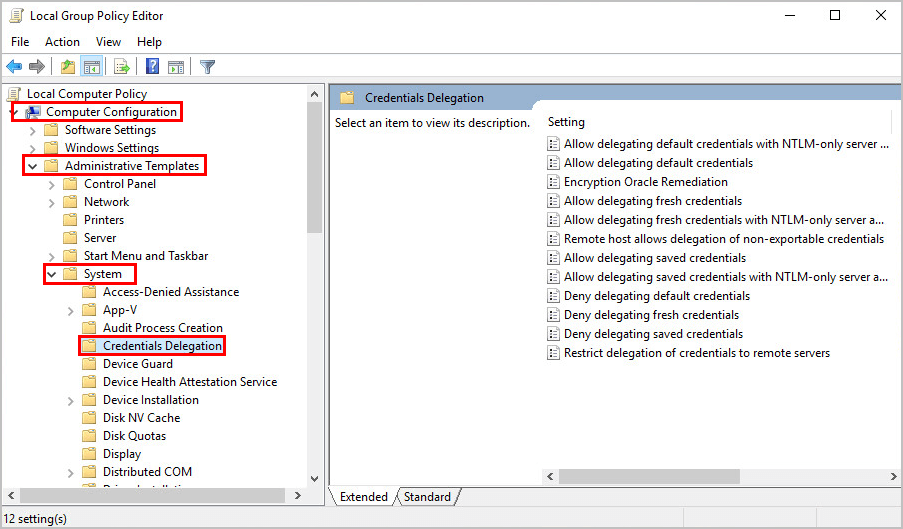
Task: Go up one level with folder icon
Action: (x=67, y=67)
